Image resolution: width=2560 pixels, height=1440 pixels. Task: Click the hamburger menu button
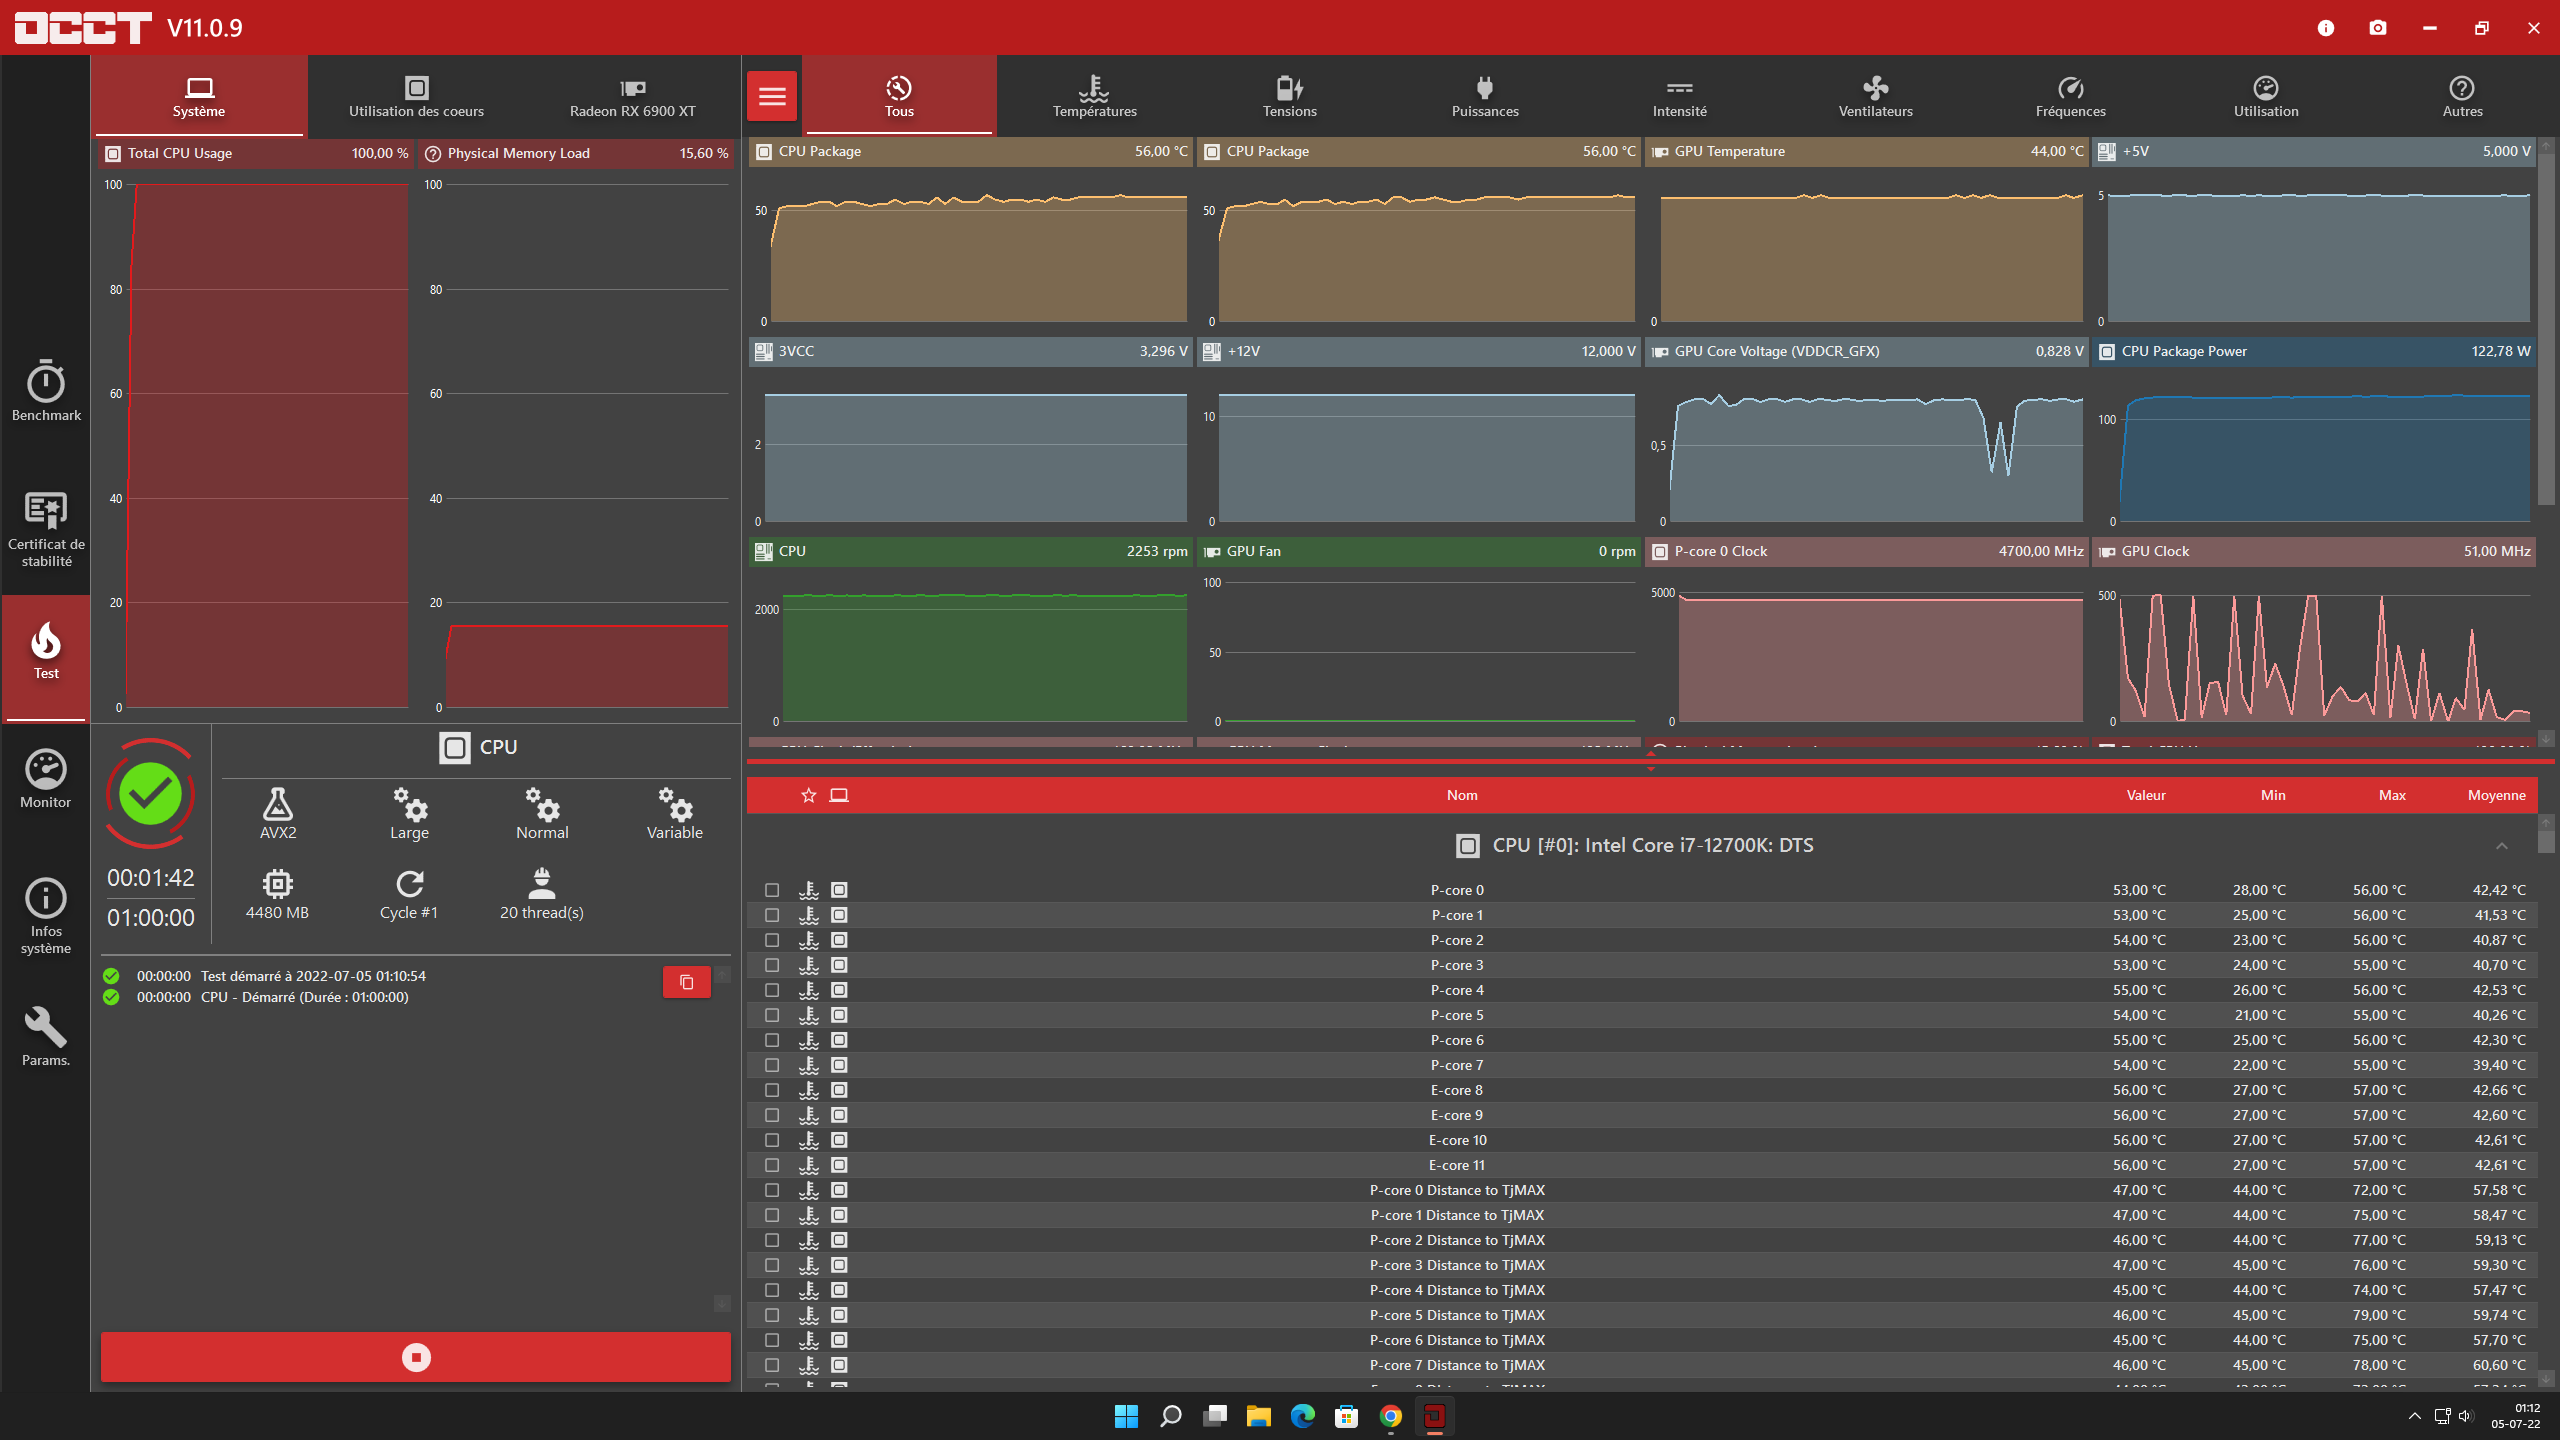pyautogui.click(x=771, y=96)
